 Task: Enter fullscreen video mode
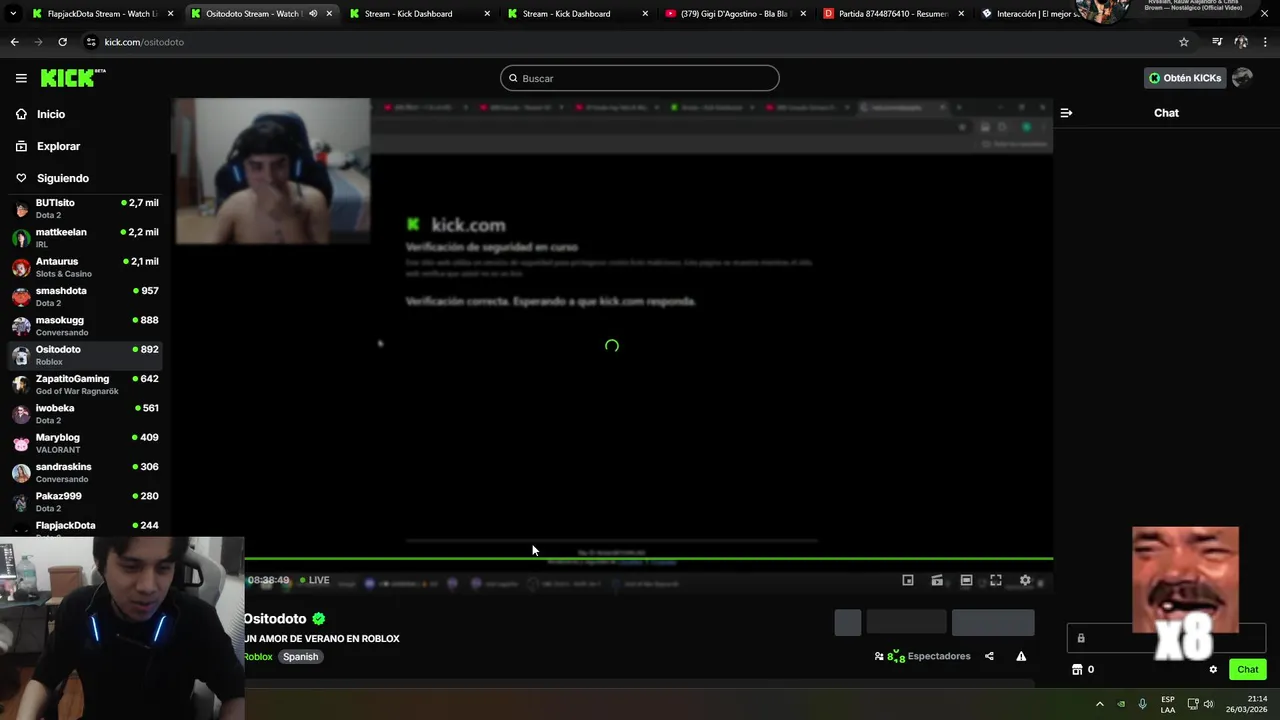[996, 580]
